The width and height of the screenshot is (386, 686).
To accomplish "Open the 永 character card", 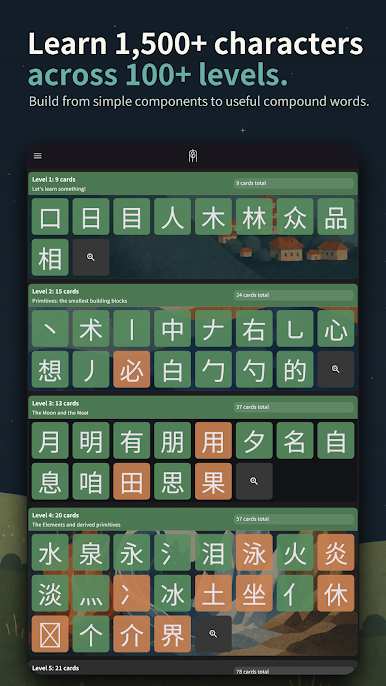I will [132, 553].
